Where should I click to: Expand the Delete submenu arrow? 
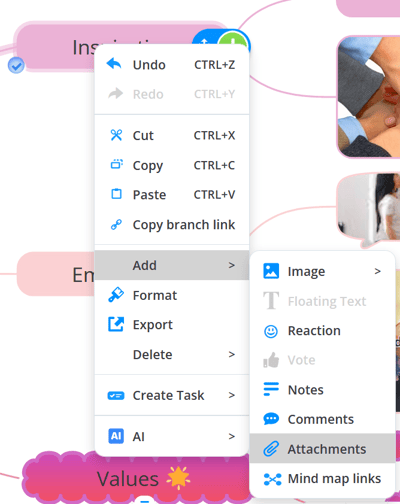[x=232, y=354]
